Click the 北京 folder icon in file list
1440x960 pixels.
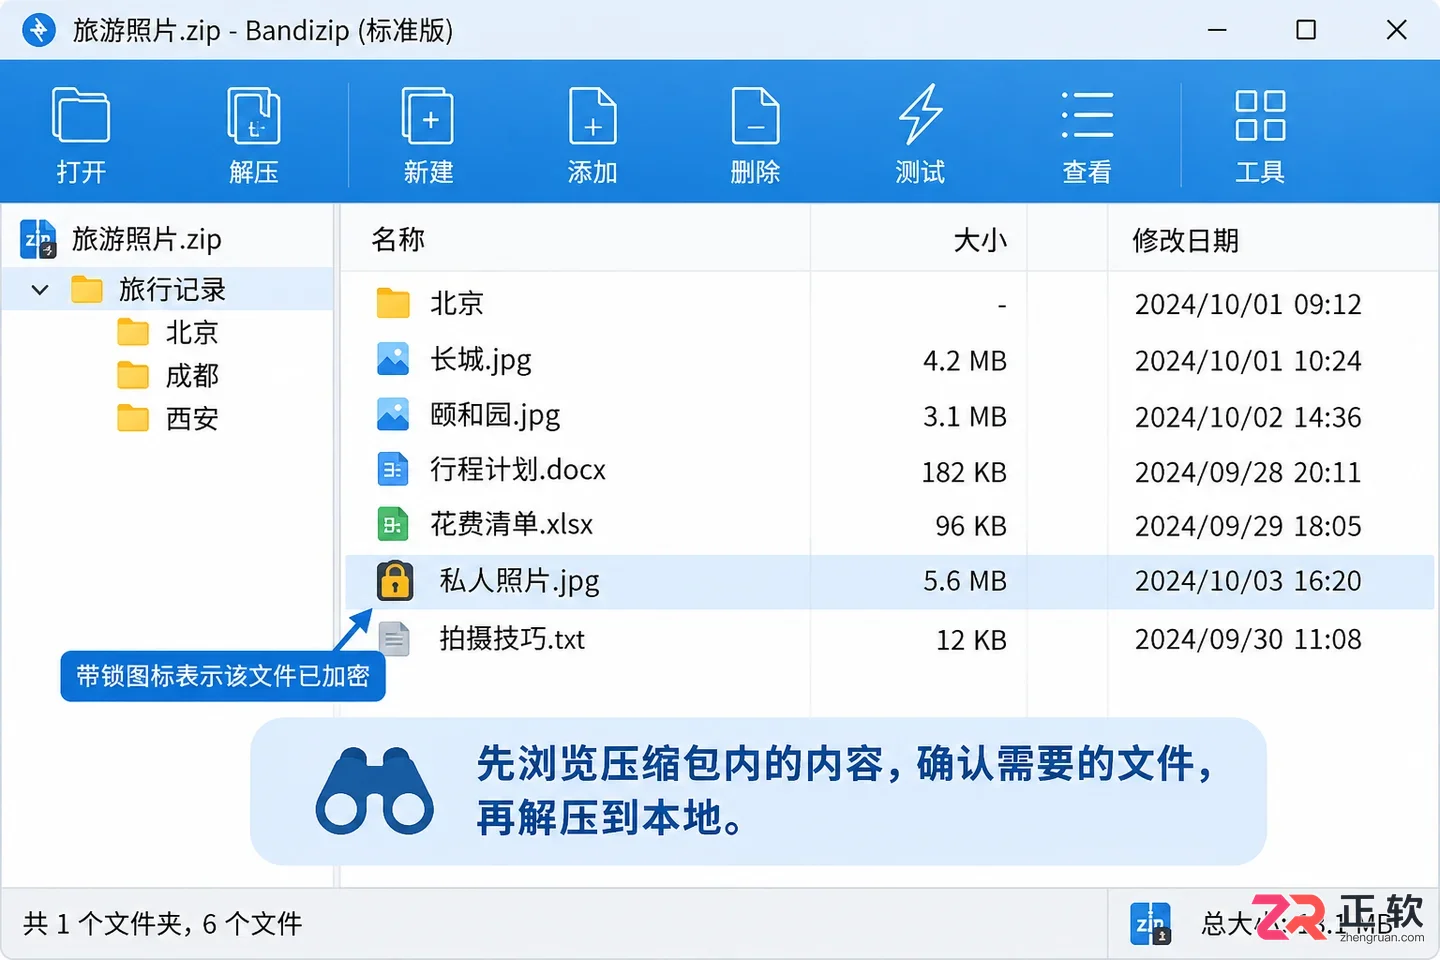pos(393,303)
